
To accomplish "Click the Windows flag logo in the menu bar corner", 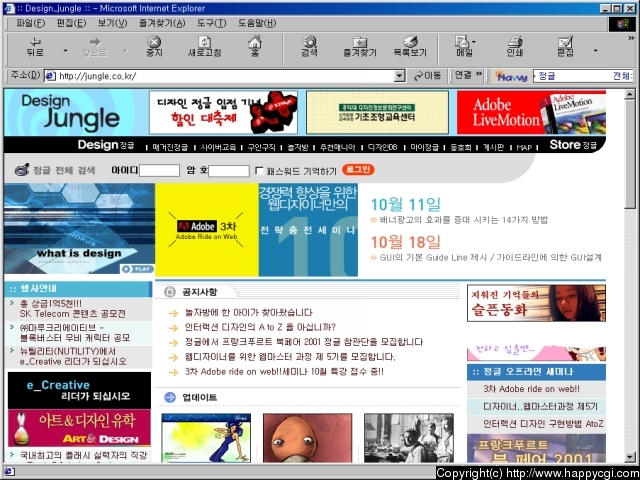I will coord(622,24).
